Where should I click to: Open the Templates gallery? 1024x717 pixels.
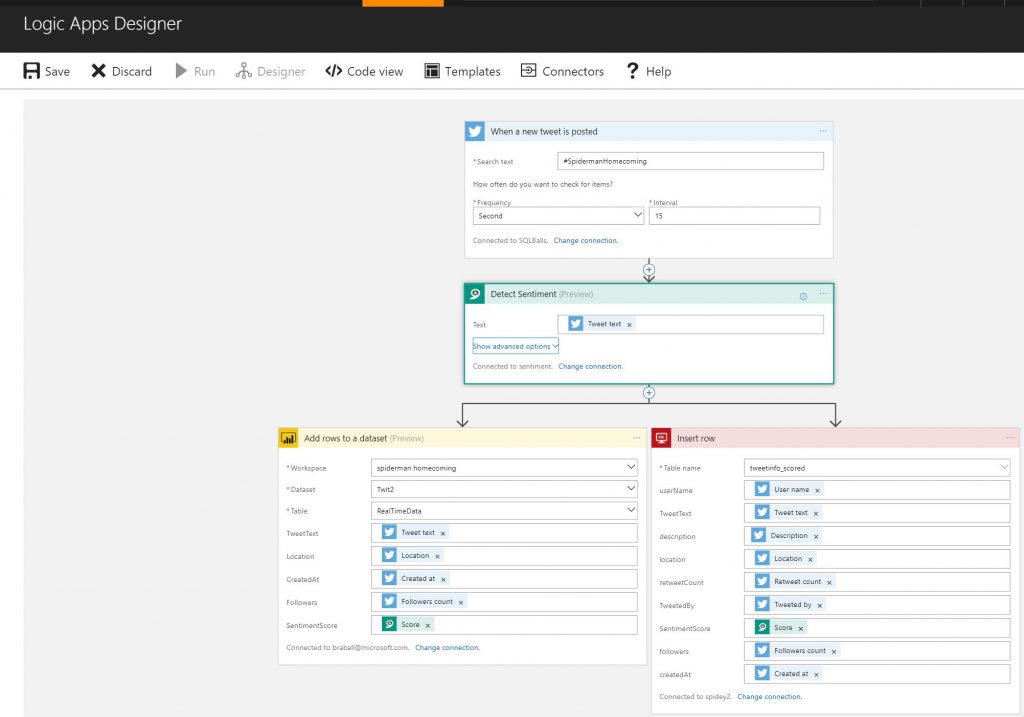[x=462, y=71]
